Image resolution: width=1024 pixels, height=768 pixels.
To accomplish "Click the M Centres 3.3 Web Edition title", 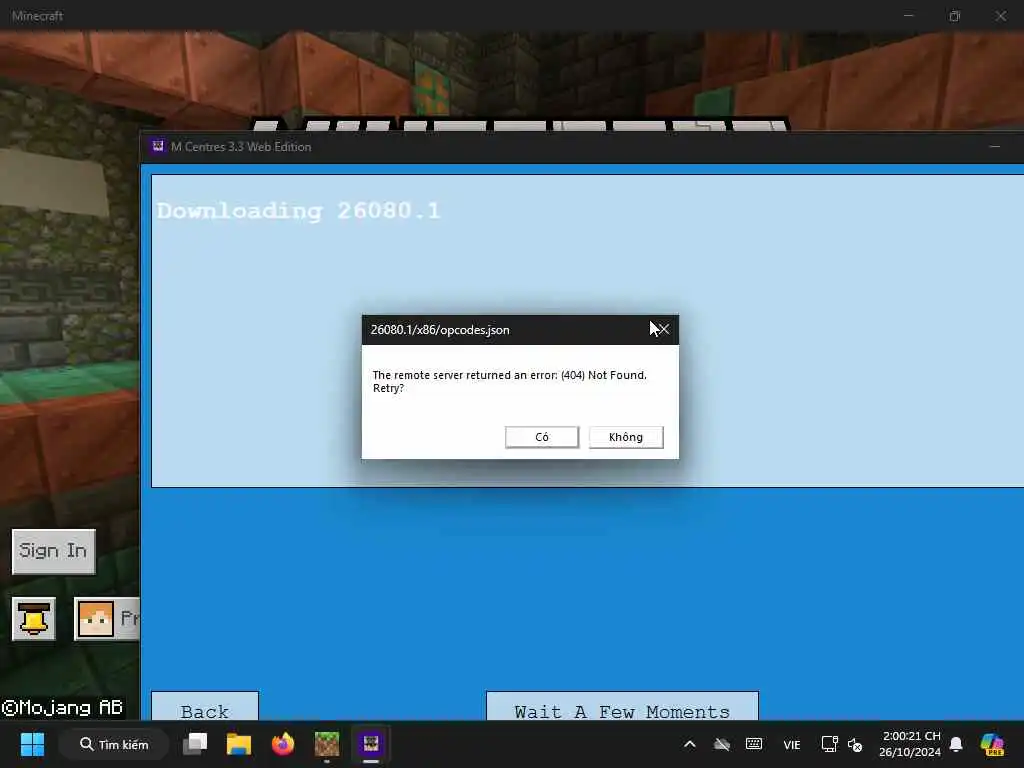I will point(241,147).
